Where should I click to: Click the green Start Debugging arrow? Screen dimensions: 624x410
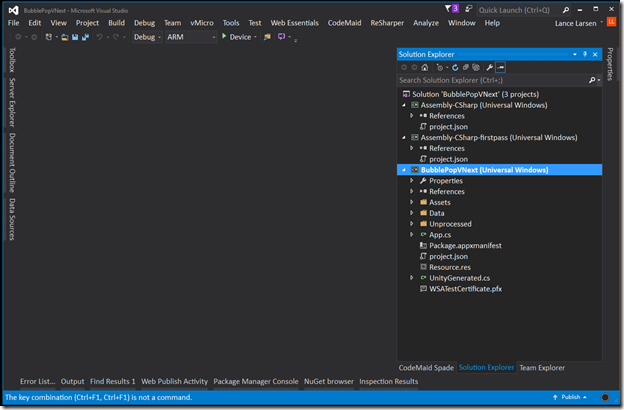pyautogui.click(x=224, y=36)
